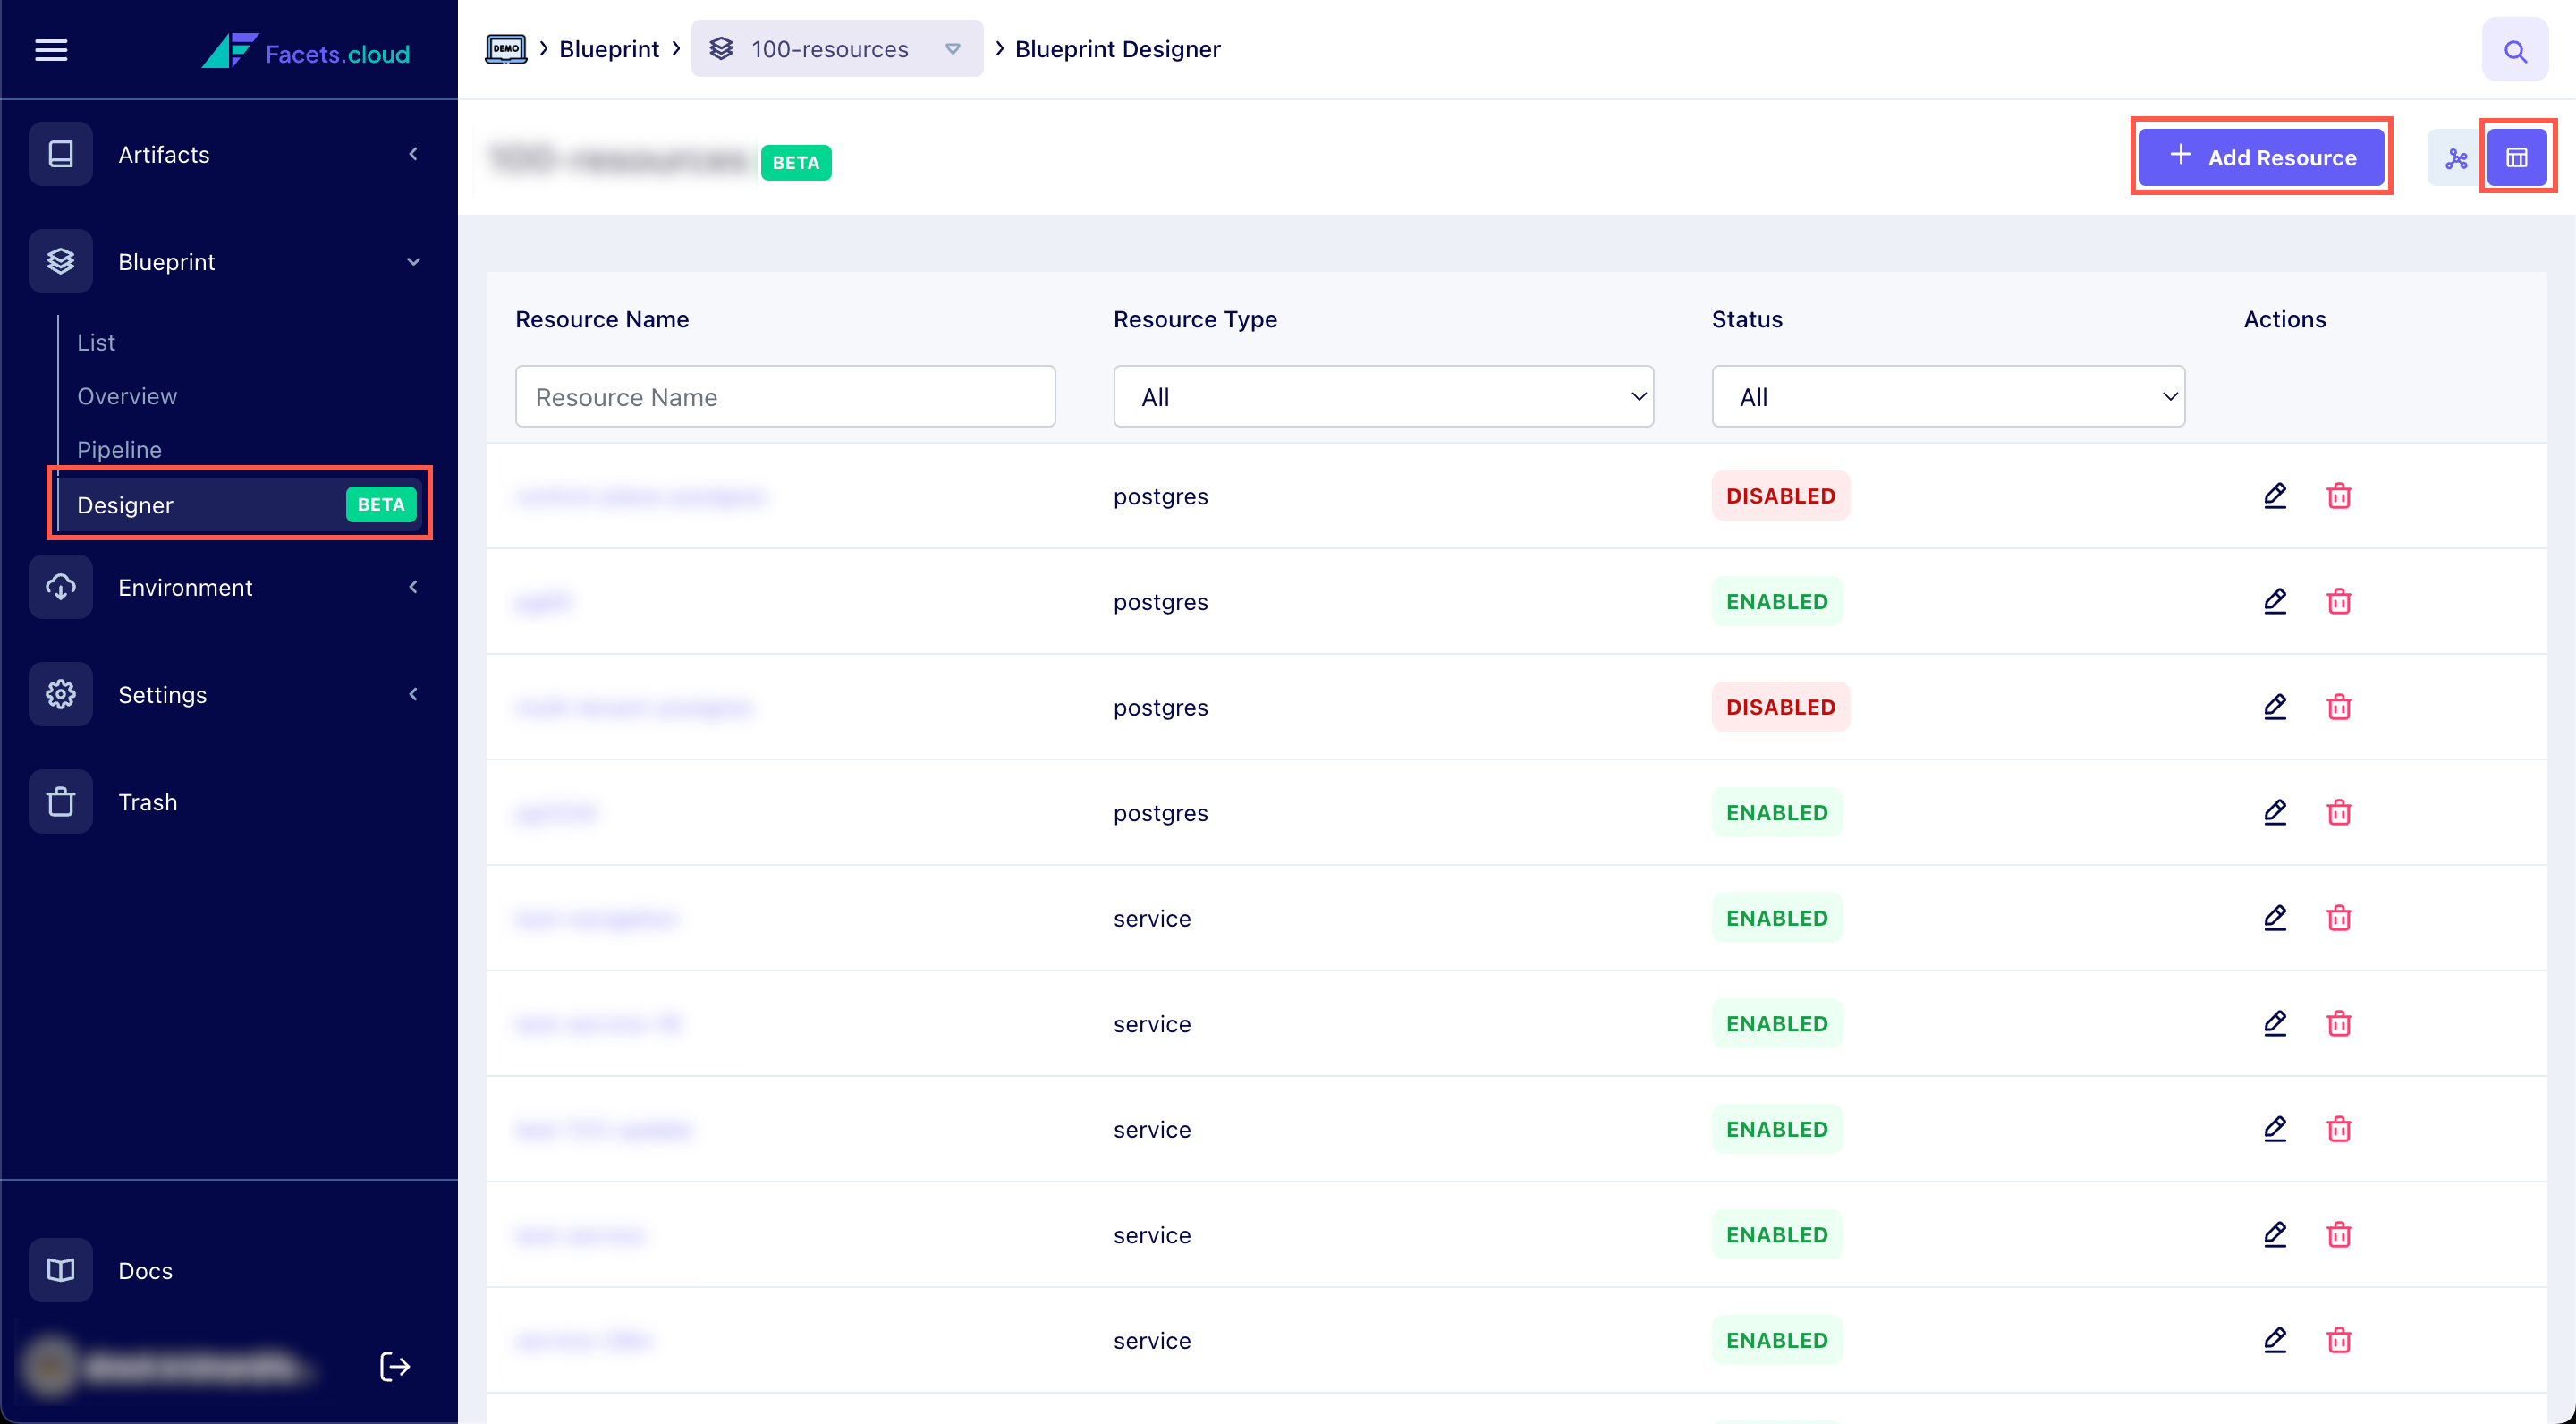Focus the Resource Name filter field
This screenshot has width=2576, height=1424.
click(785, 396)
